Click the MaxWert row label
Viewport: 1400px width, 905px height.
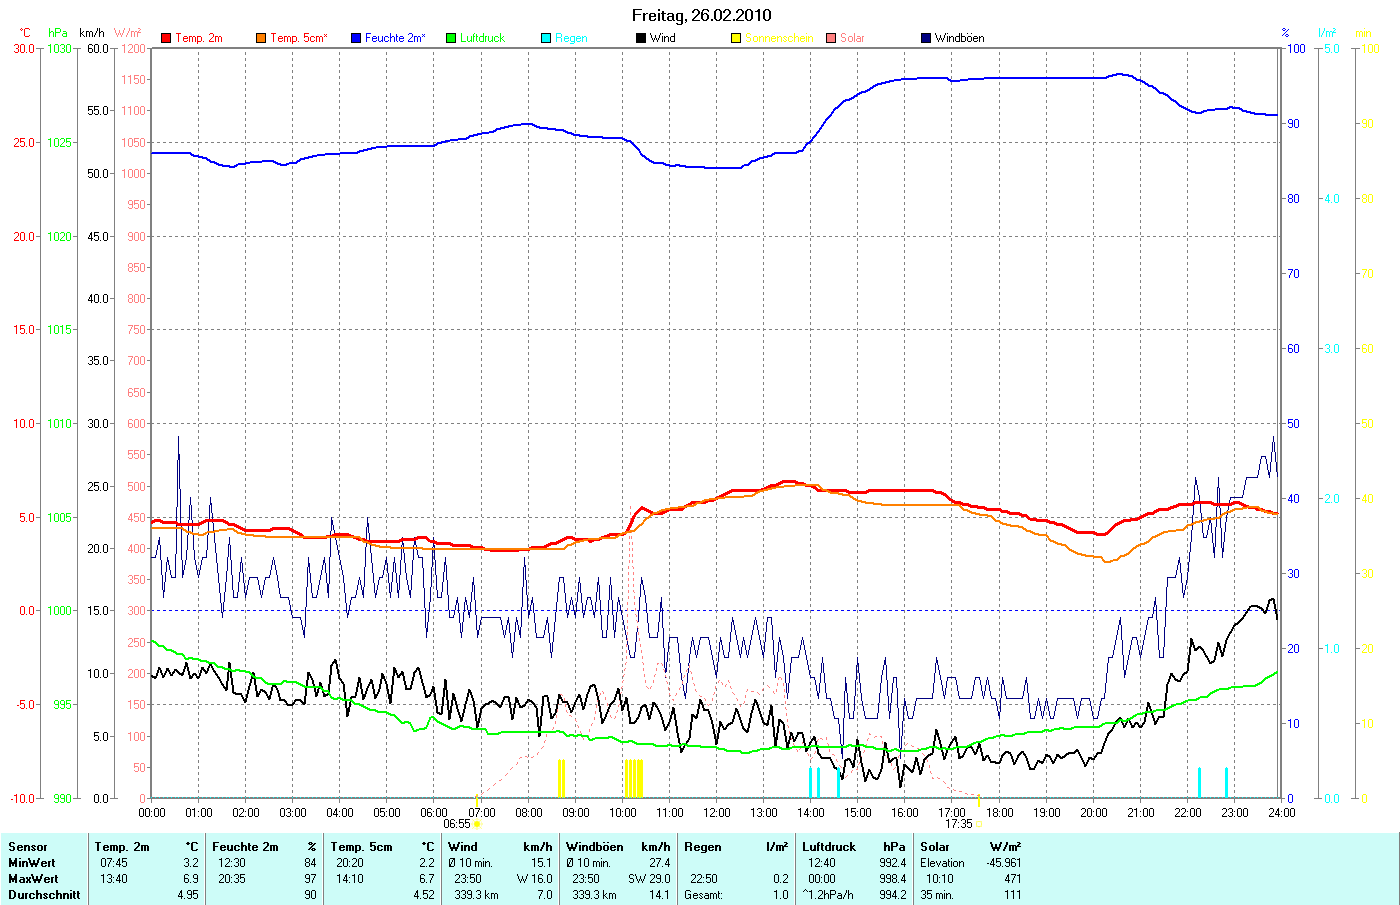[x=32, y=879]
